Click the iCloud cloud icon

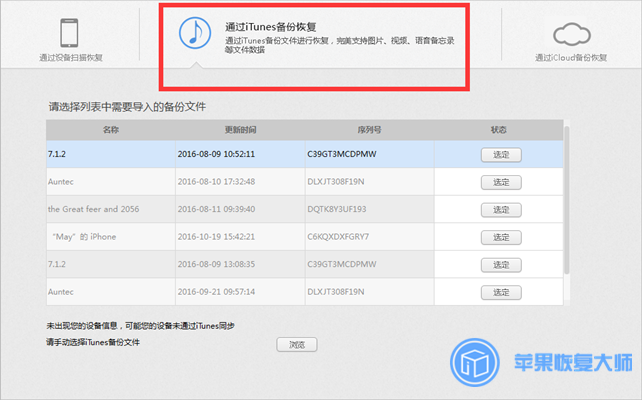point(572,34)
